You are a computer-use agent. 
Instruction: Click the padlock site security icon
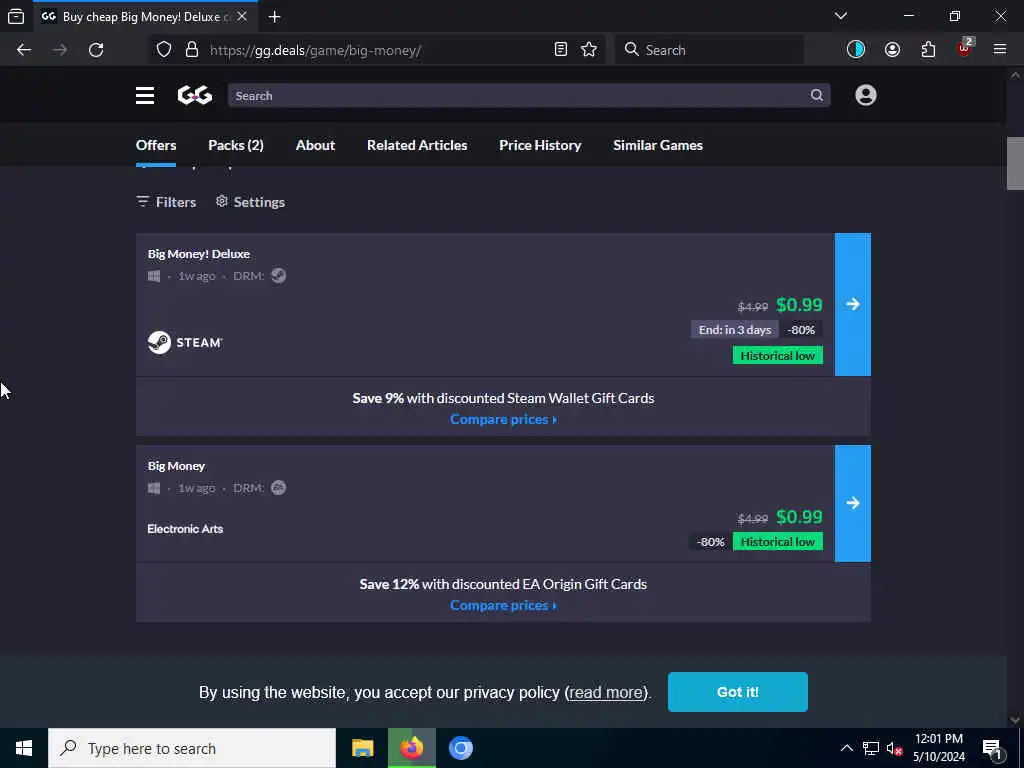click(191, 50)
